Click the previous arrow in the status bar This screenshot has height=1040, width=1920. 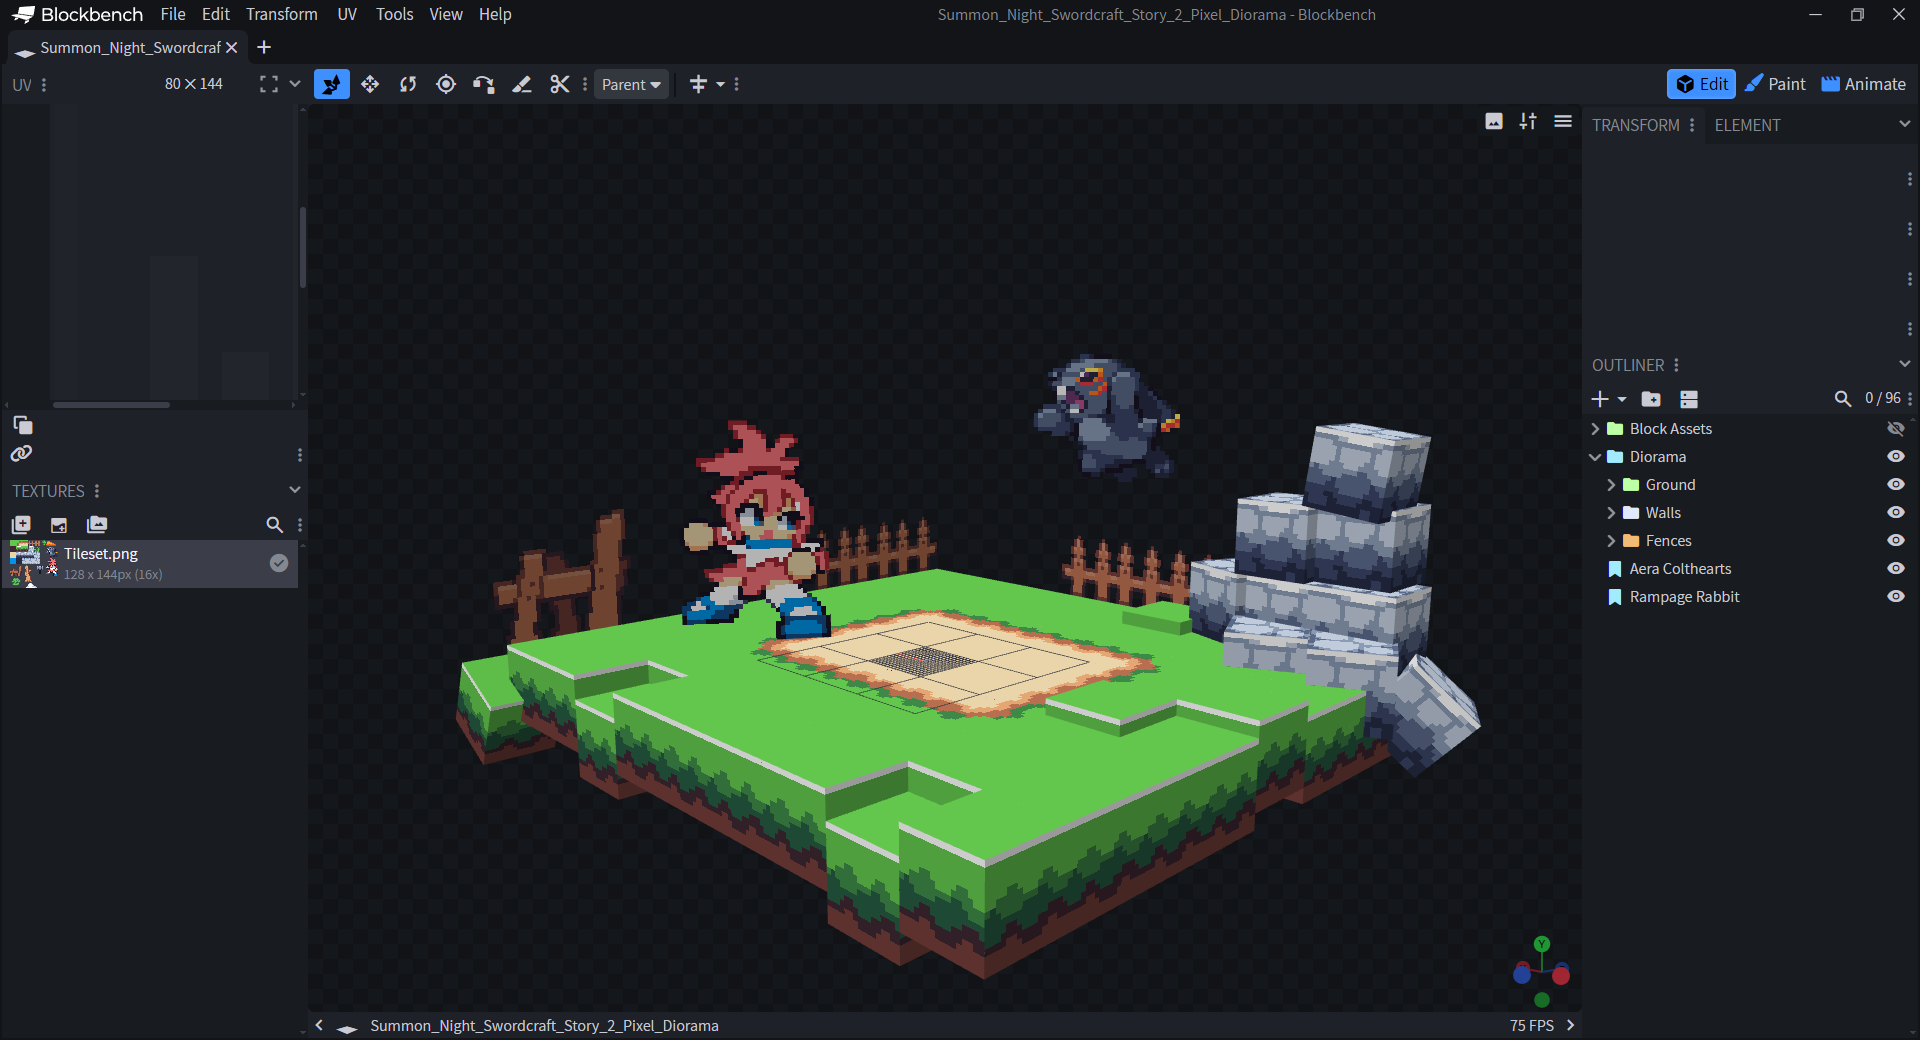tap(319, 1025)
